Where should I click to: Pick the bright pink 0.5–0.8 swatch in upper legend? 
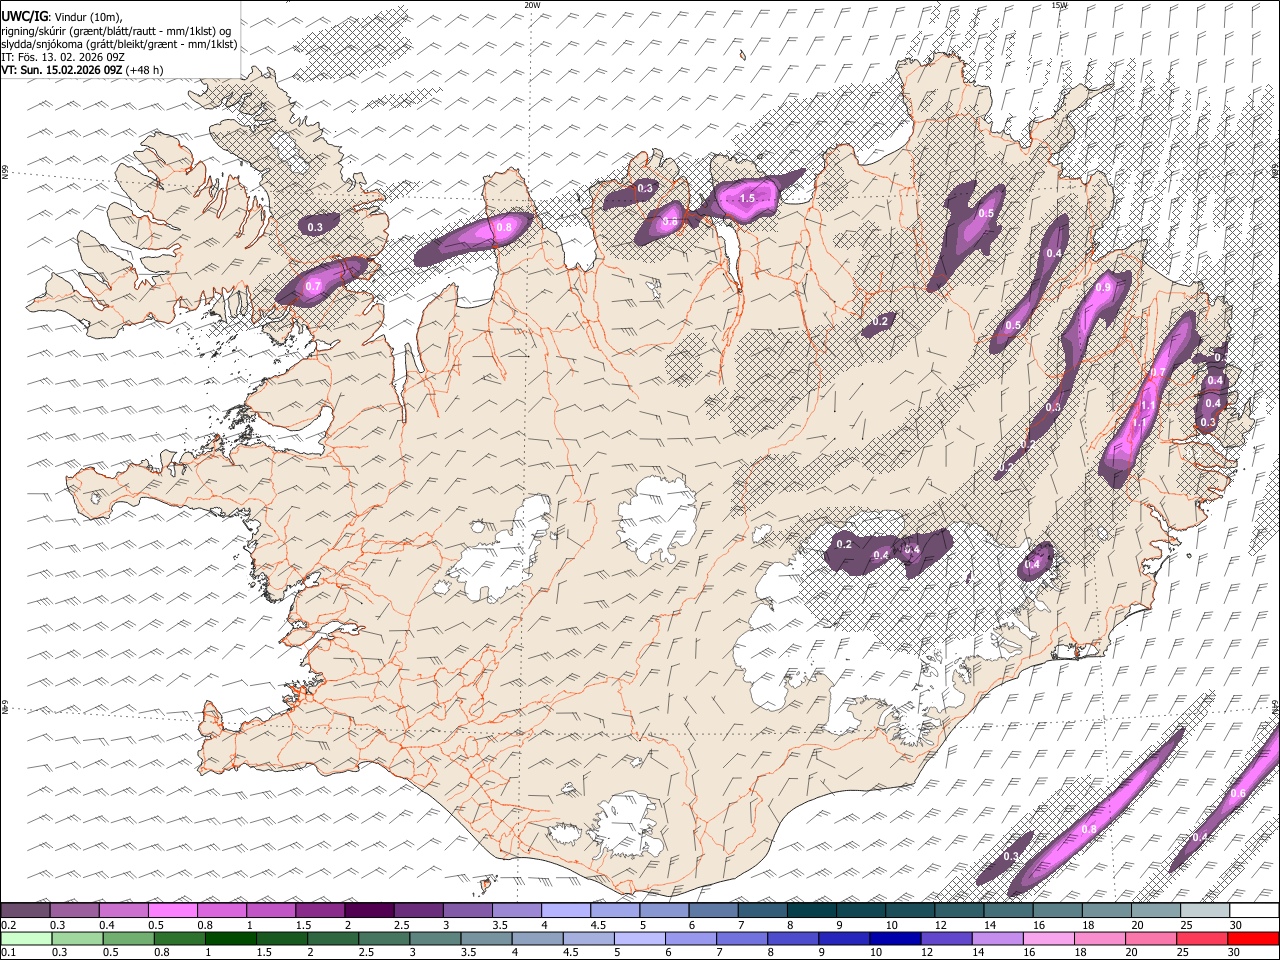[173, 911]
